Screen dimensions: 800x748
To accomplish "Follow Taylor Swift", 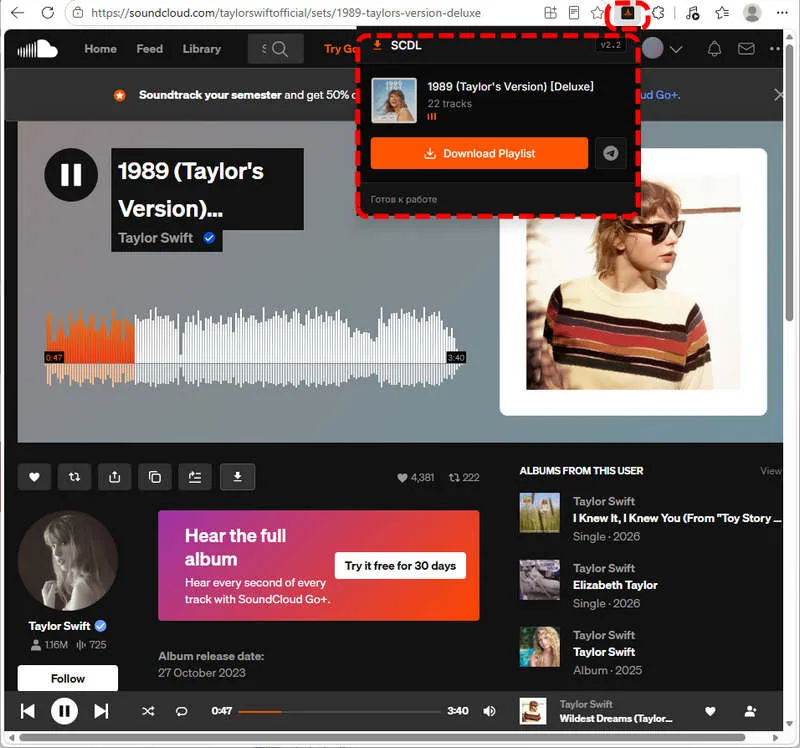I will [x=68, y=678].
